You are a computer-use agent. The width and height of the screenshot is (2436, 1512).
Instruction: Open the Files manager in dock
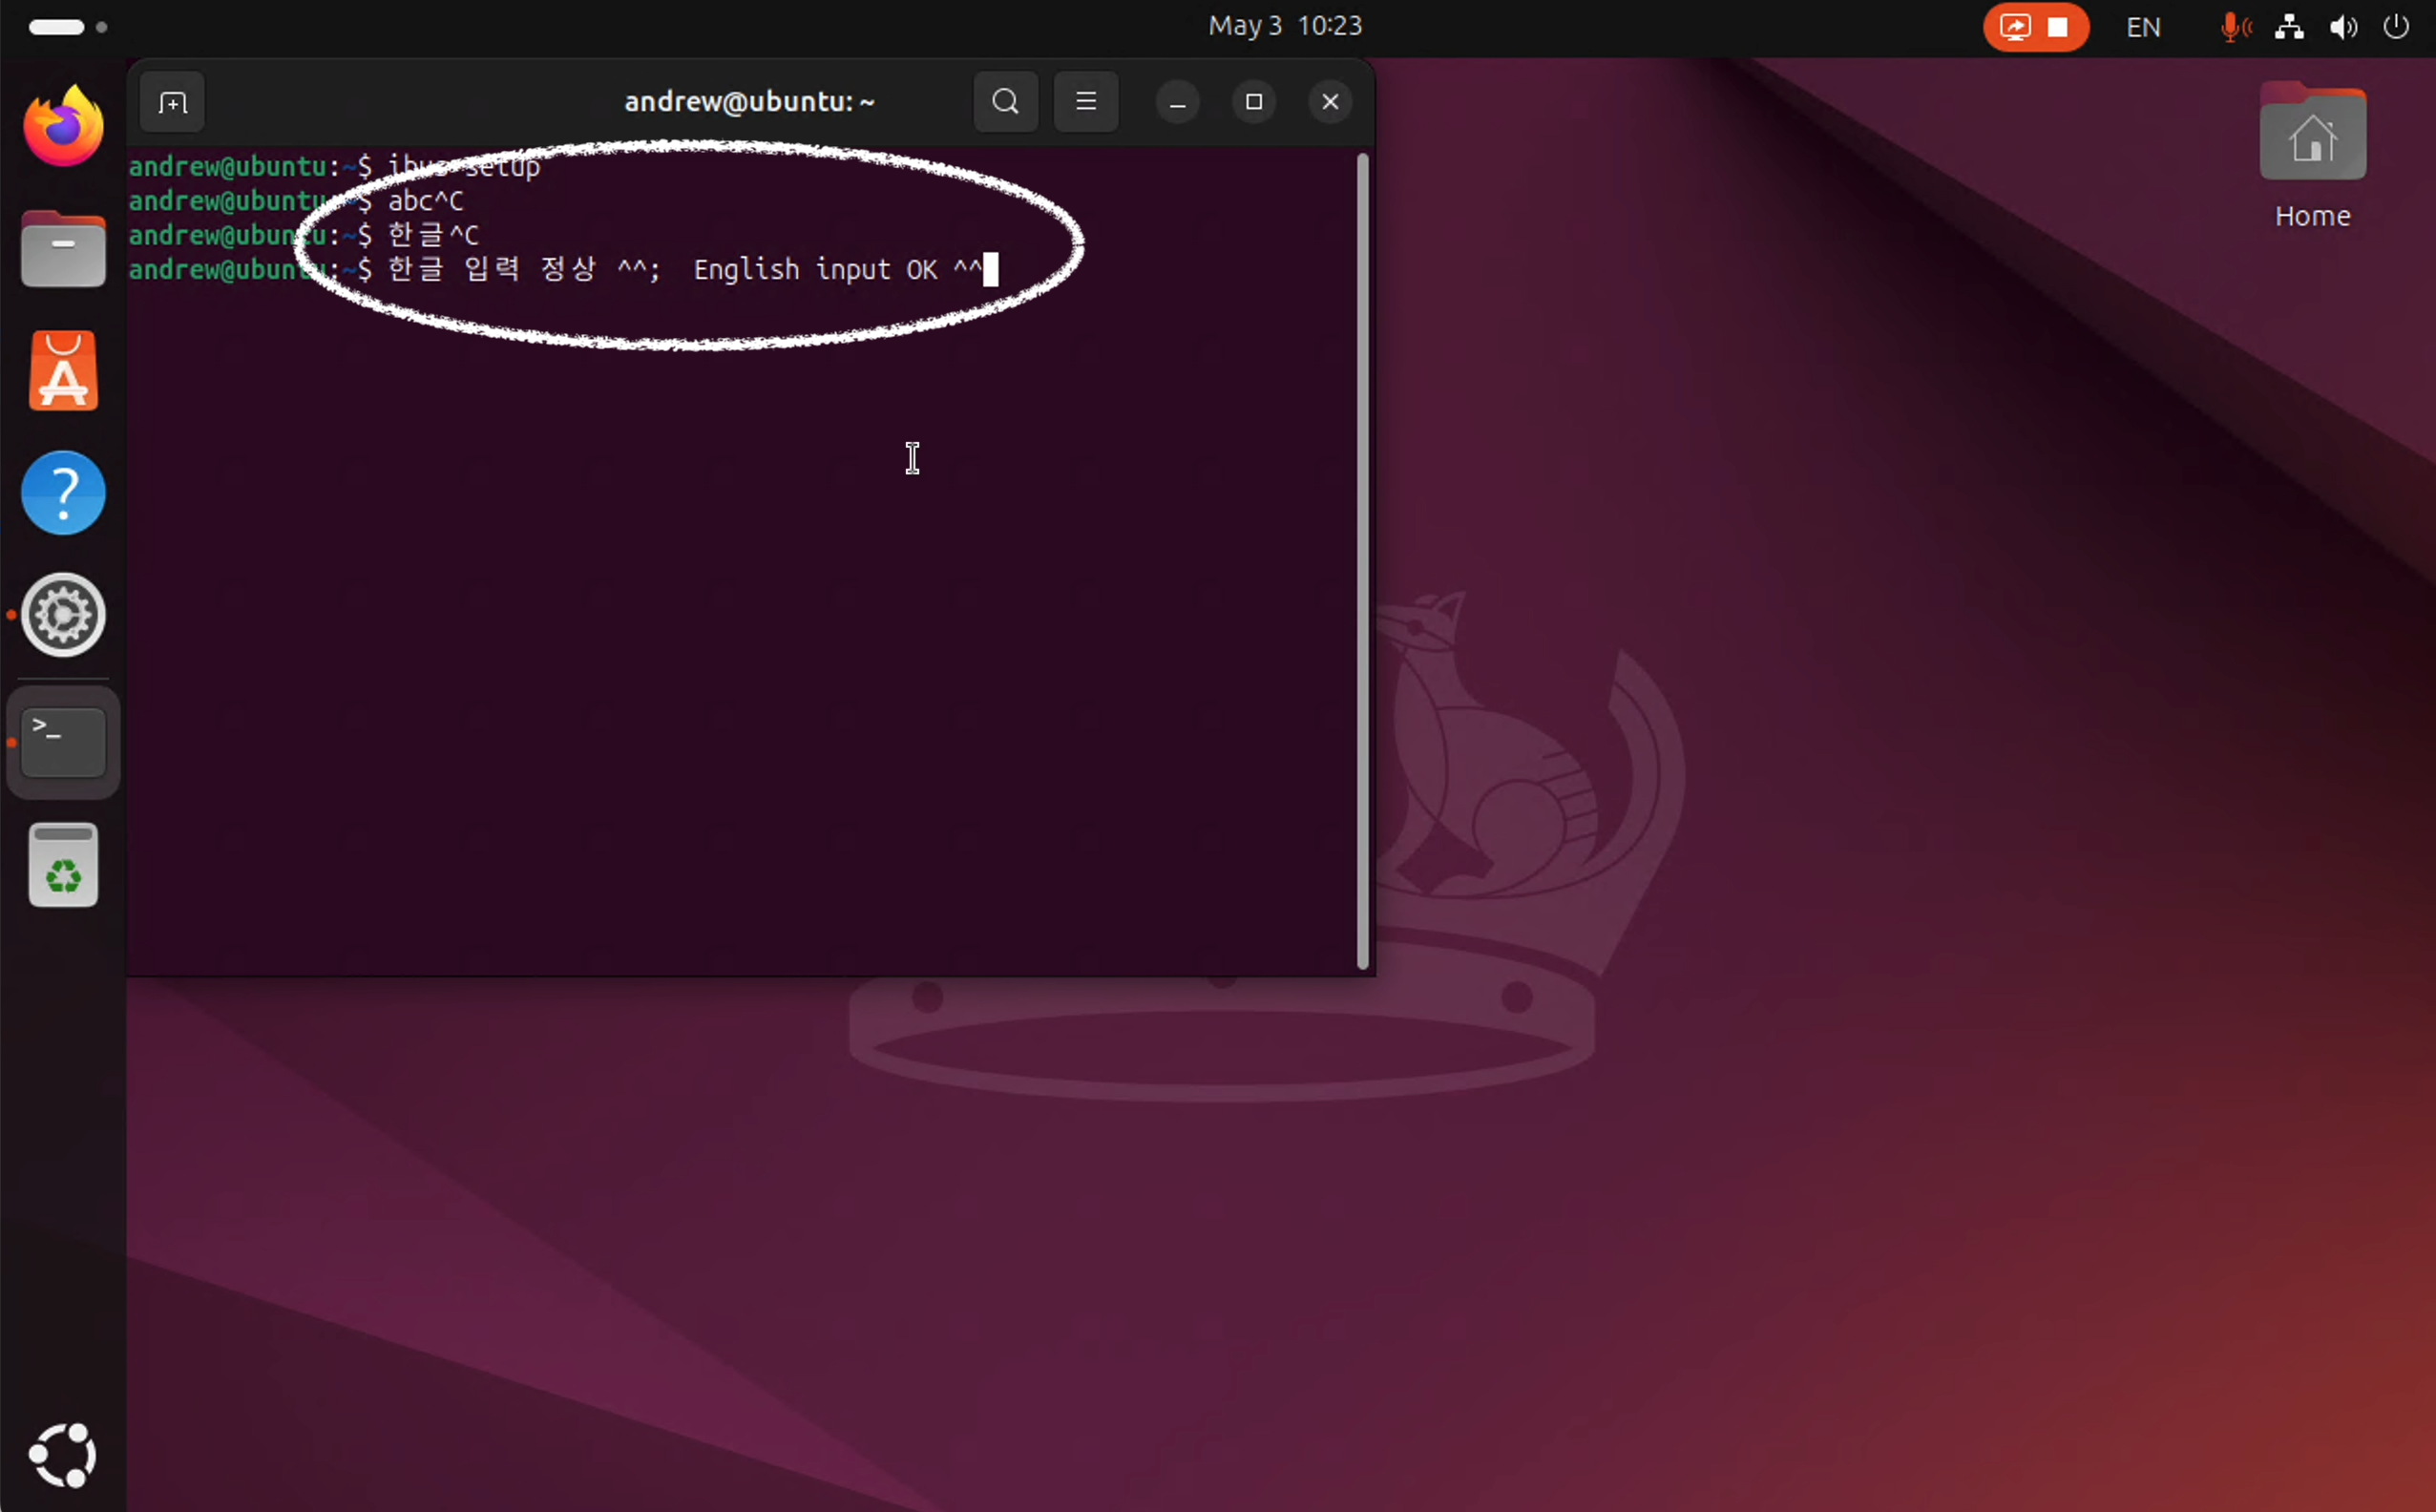click(63, 250)
